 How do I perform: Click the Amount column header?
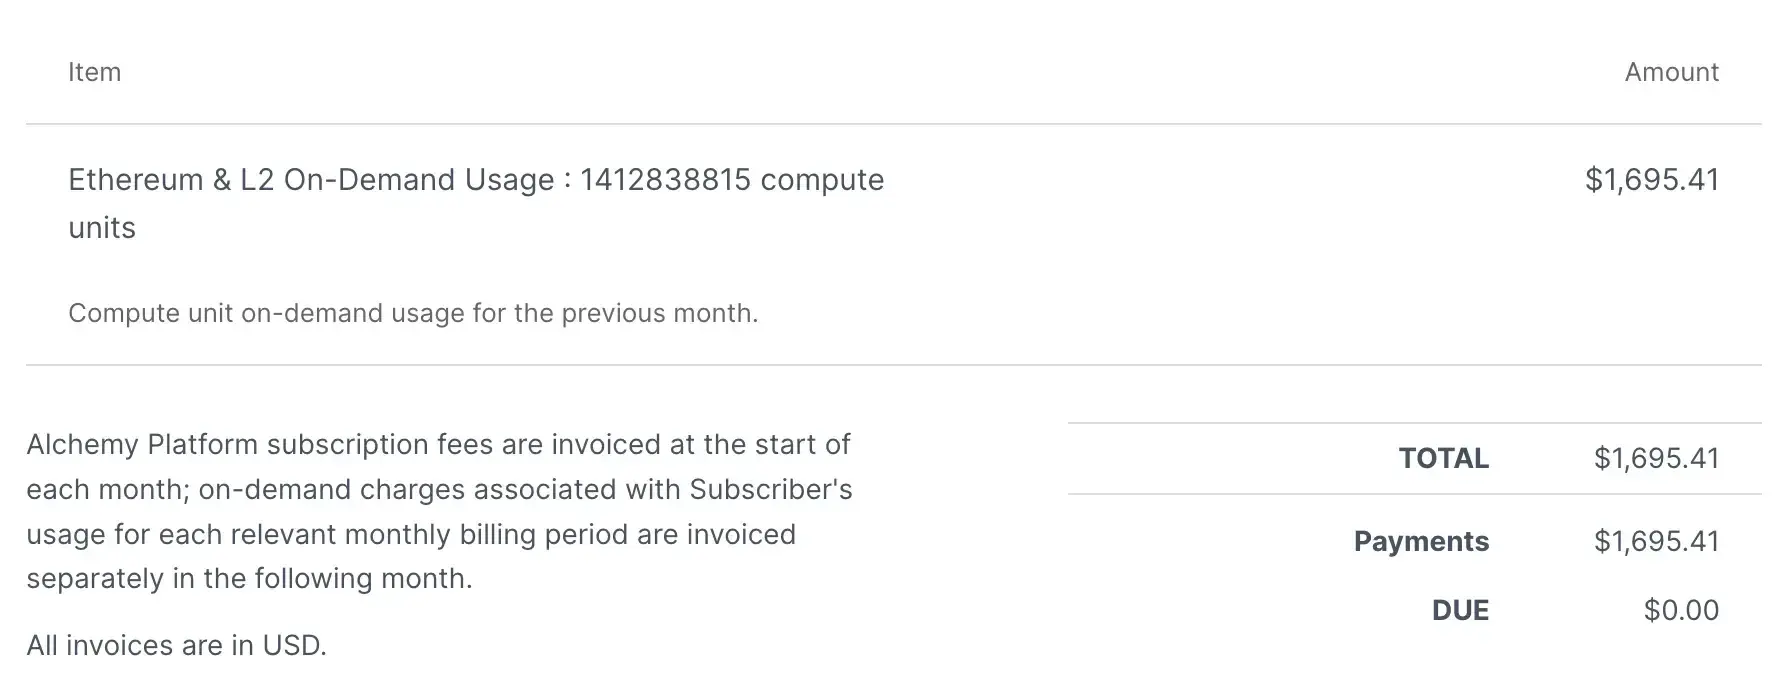[x=1671, y=72]
